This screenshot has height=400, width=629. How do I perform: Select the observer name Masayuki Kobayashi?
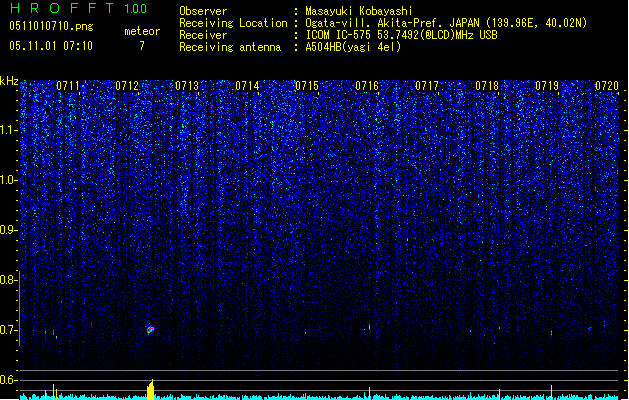click(359, 11)
